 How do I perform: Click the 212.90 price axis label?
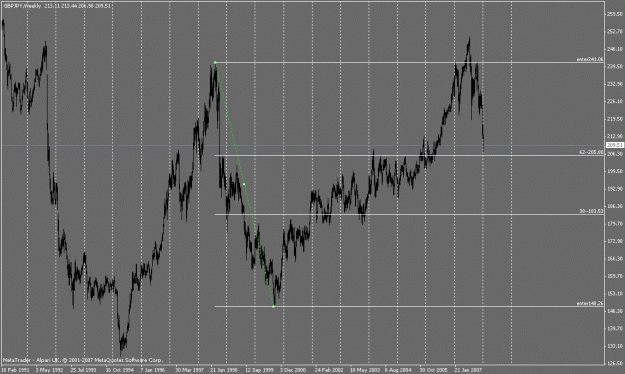614,136
